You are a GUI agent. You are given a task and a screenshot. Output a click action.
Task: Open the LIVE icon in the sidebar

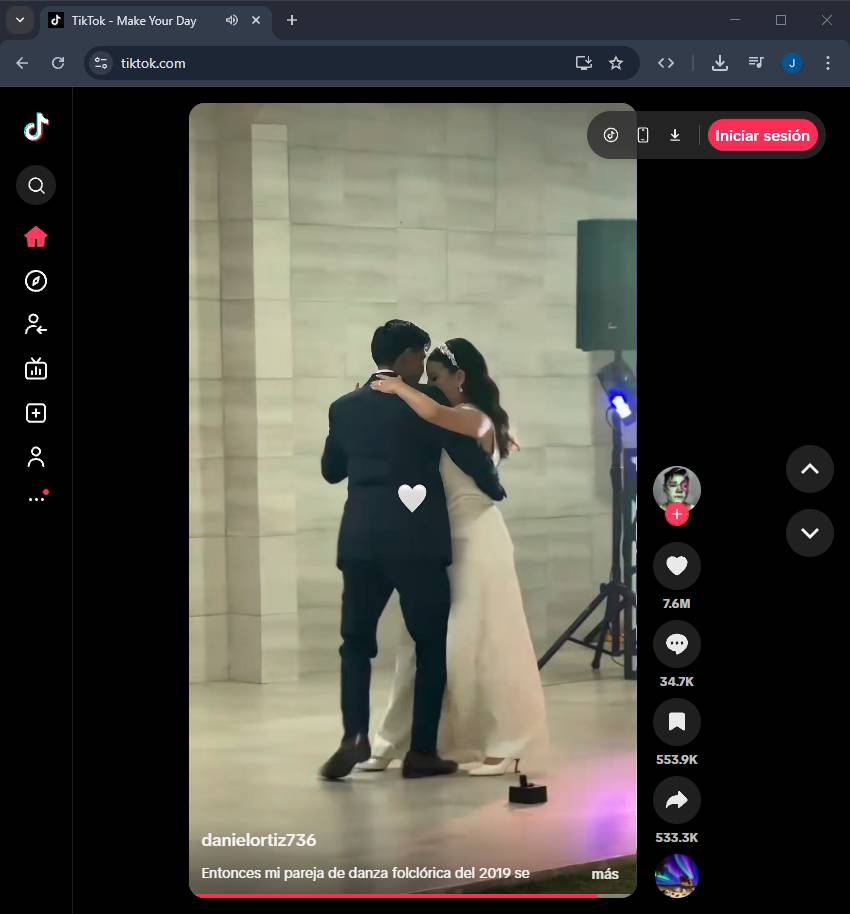36,369
